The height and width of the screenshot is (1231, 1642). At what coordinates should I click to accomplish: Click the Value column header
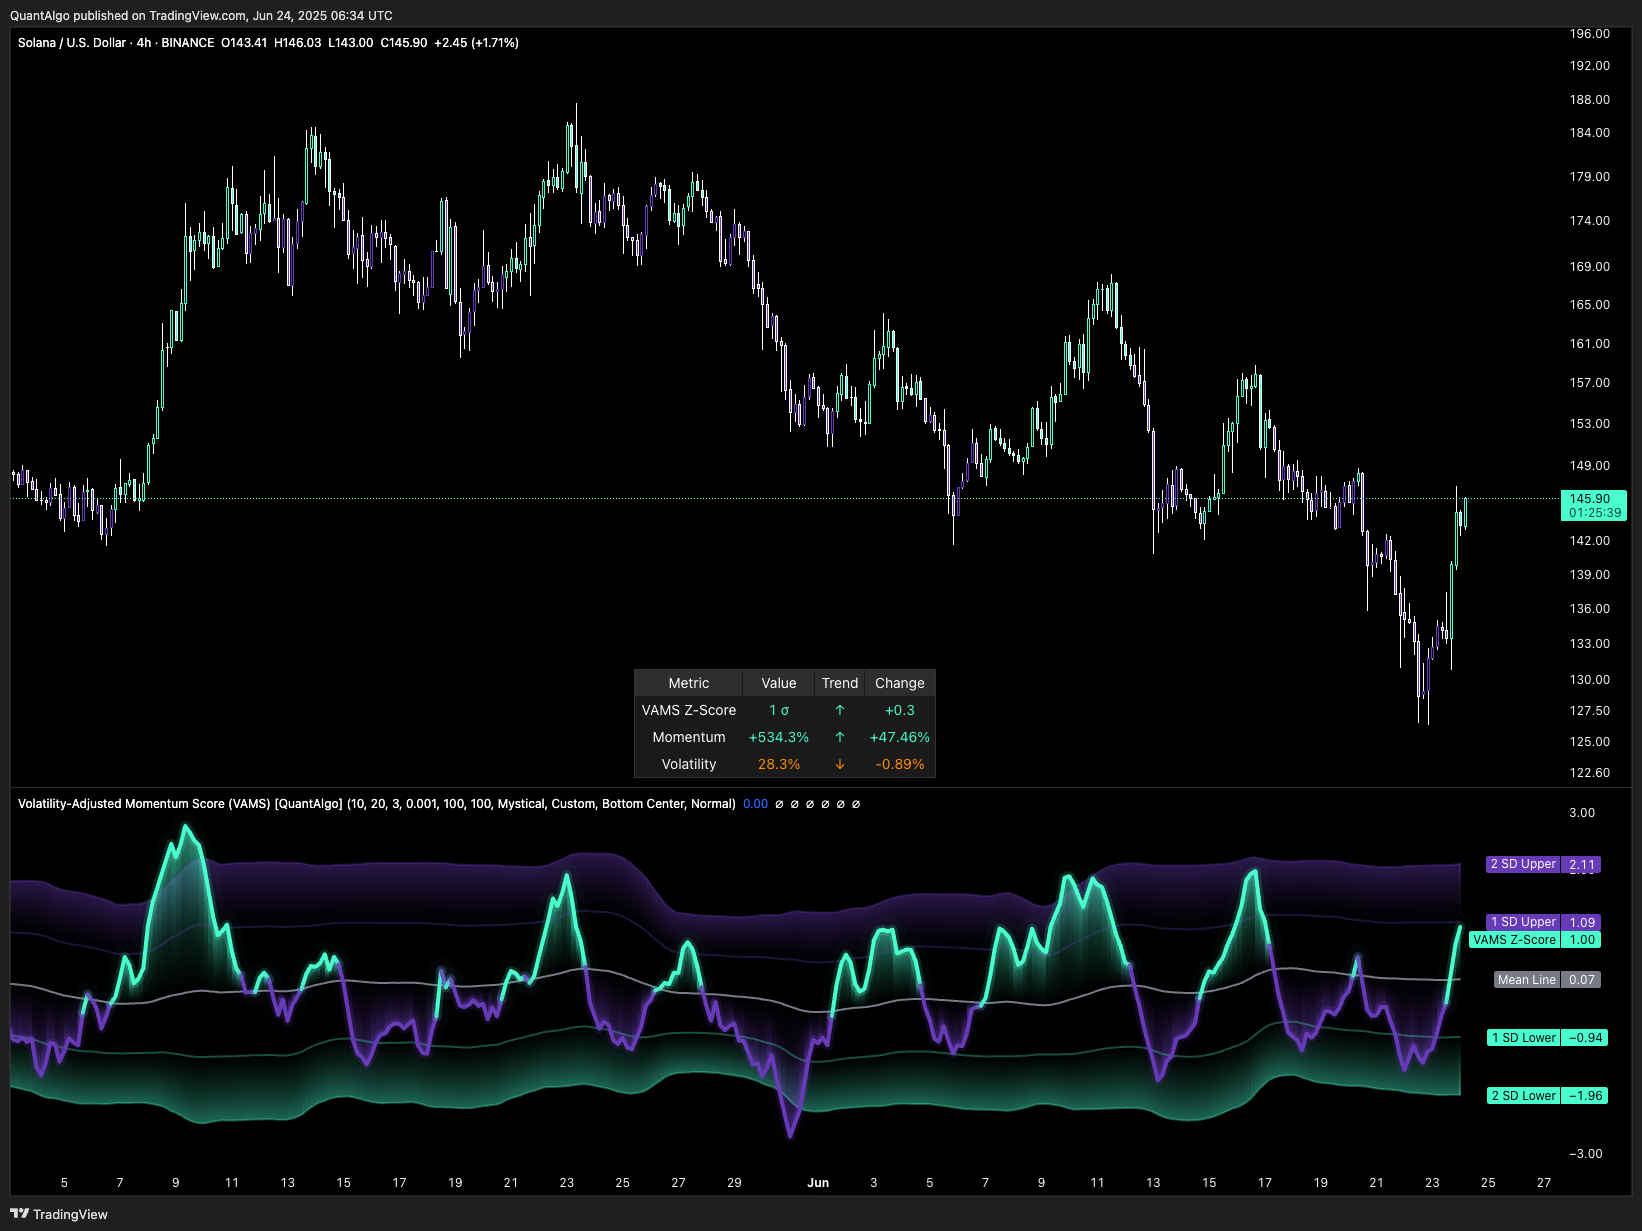tap(779, 683)
